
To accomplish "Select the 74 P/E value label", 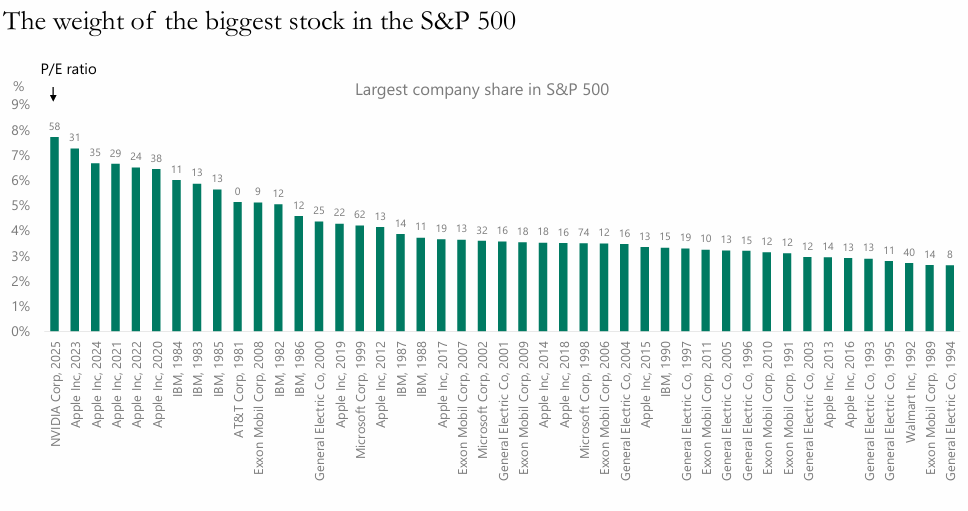I will (x=584, y=233).
